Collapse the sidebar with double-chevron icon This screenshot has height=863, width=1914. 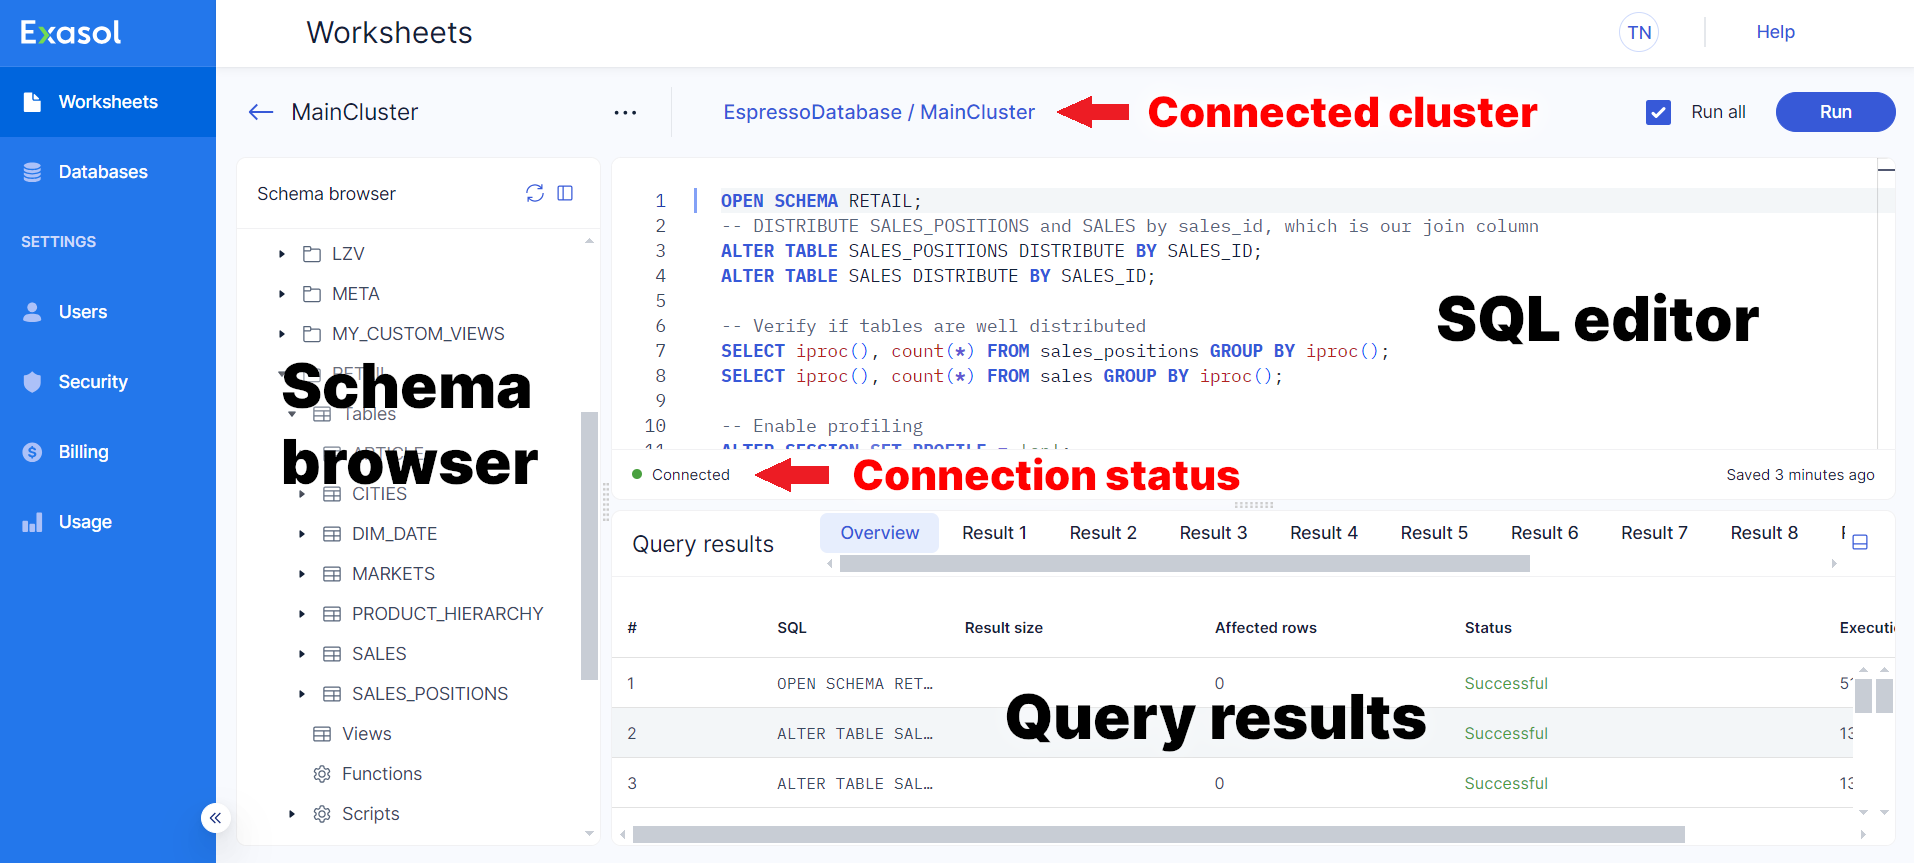click(x=215, y=818)
